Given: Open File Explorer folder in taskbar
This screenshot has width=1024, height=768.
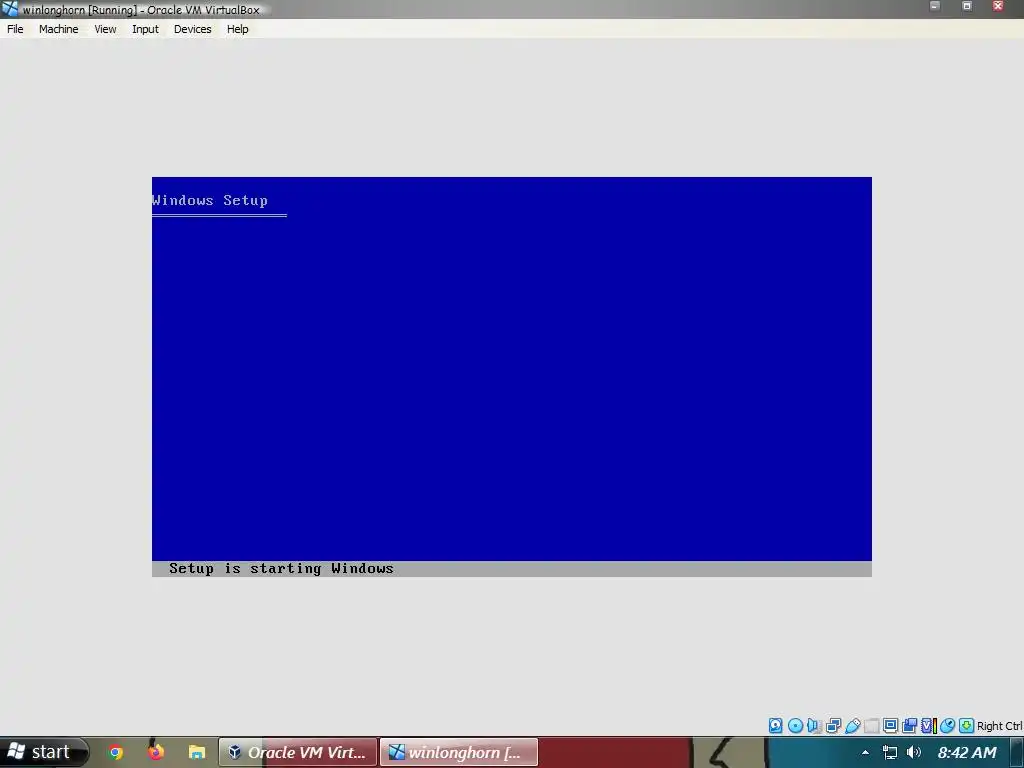Looking at the screenshot, I should click(197, 753).
